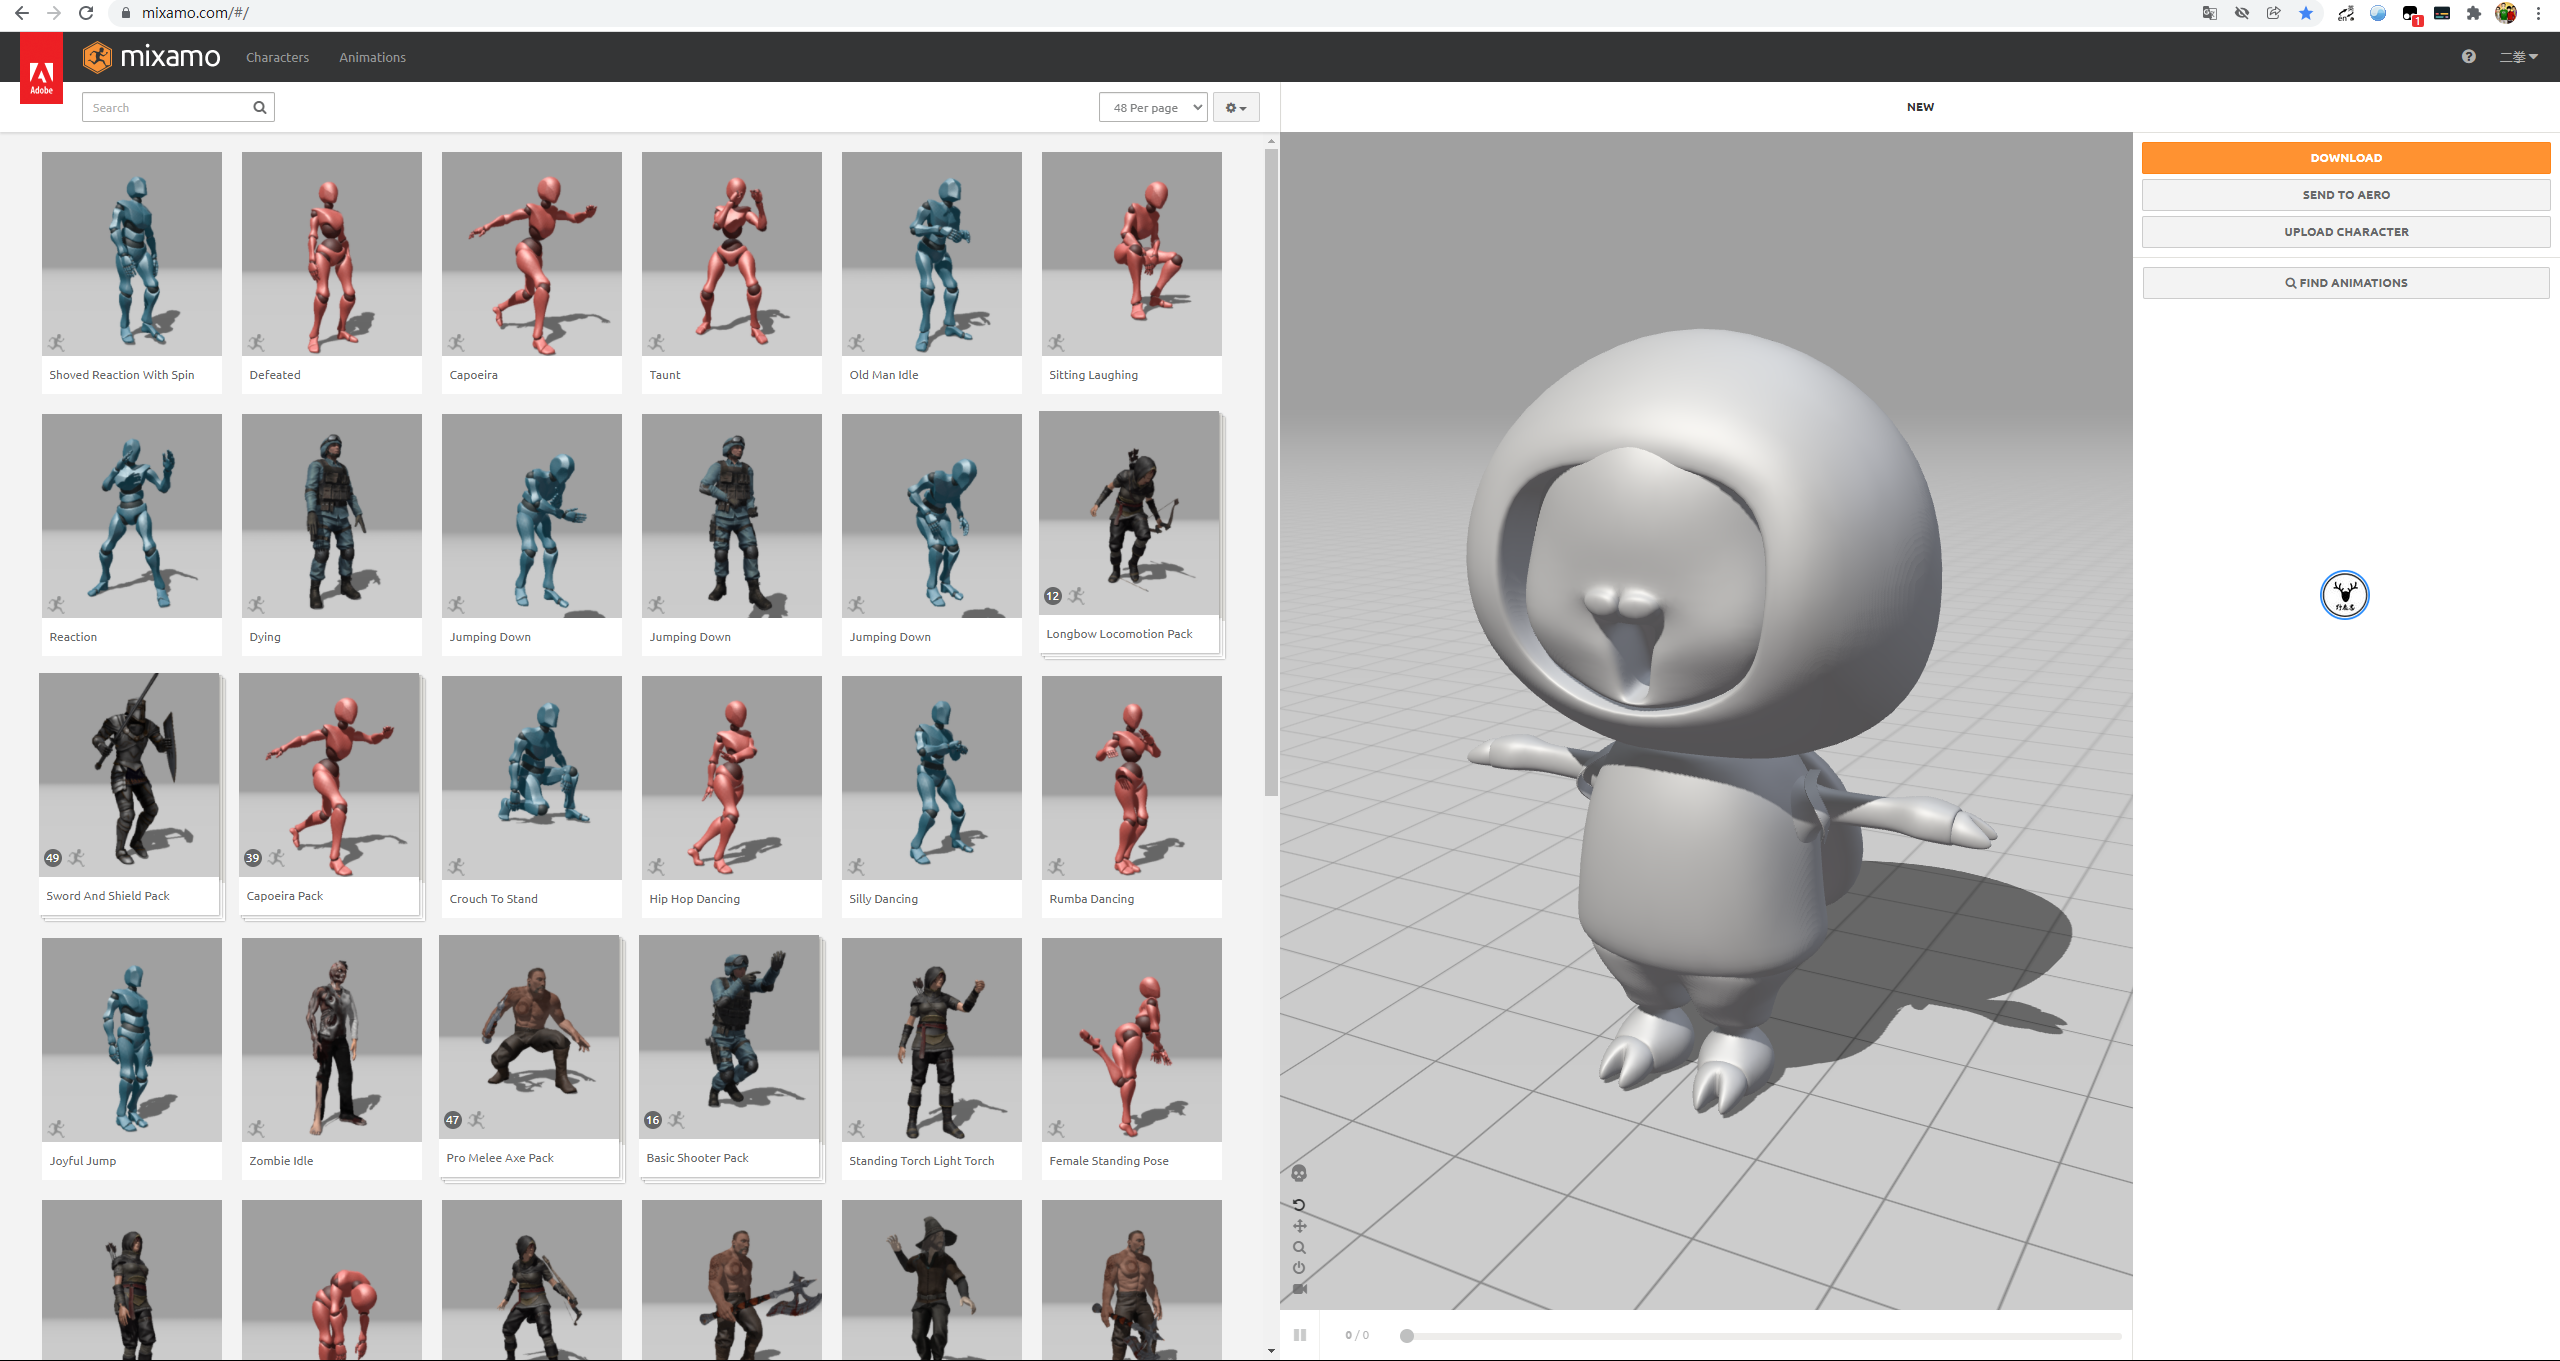Click the animation list vertical scrollbar

[1271, 472]
